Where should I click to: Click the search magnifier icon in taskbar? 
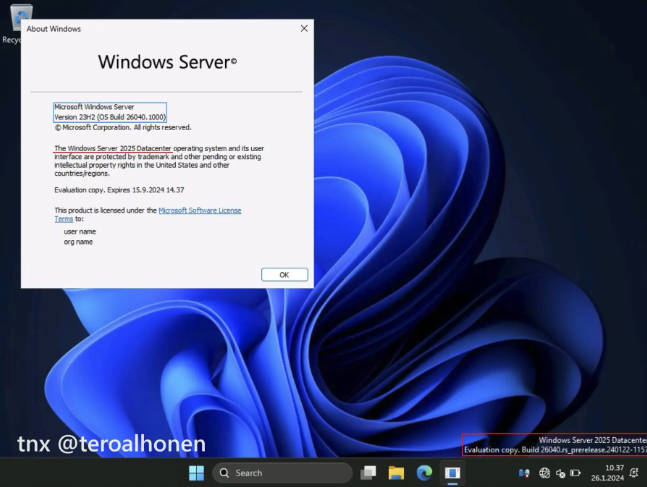[x=224, y=473]
